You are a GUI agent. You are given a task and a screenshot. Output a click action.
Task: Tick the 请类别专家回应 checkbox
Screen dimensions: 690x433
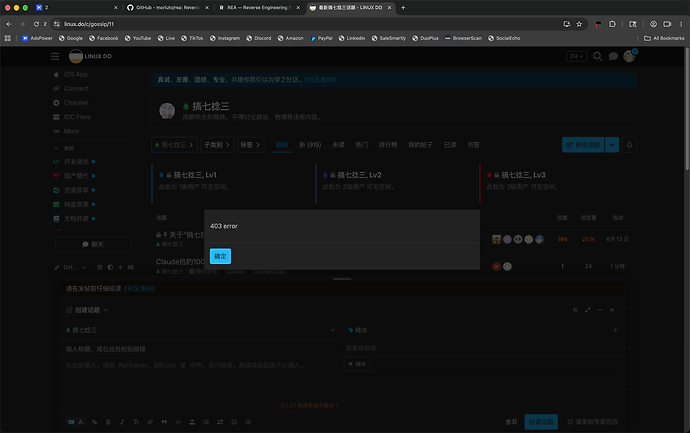(570, 422)
